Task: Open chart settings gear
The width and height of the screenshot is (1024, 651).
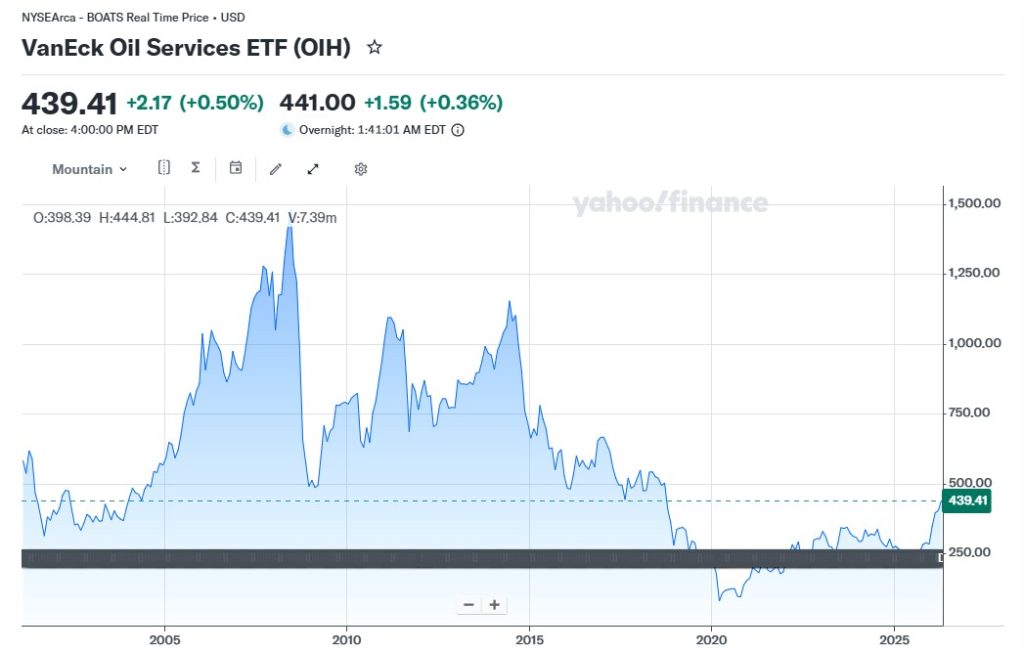Action: (361, 169)
